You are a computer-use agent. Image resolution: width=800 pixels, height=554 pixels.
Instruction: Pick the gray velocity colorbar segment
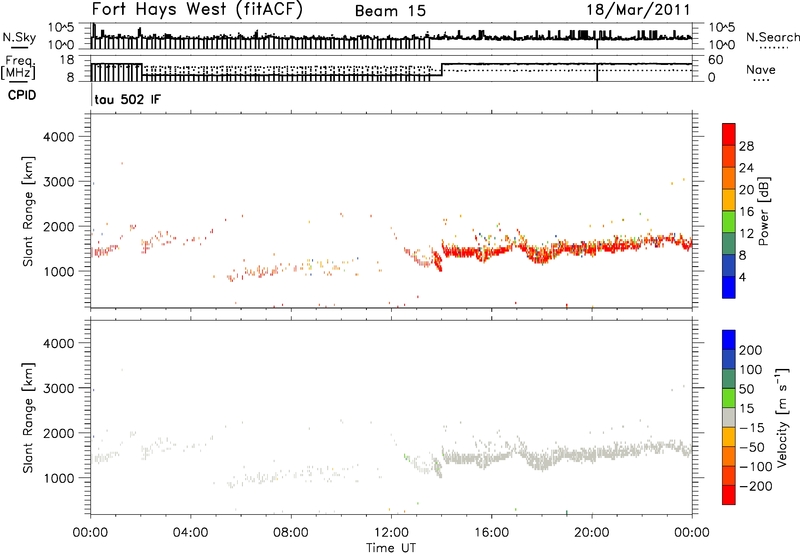coord(729,418)
